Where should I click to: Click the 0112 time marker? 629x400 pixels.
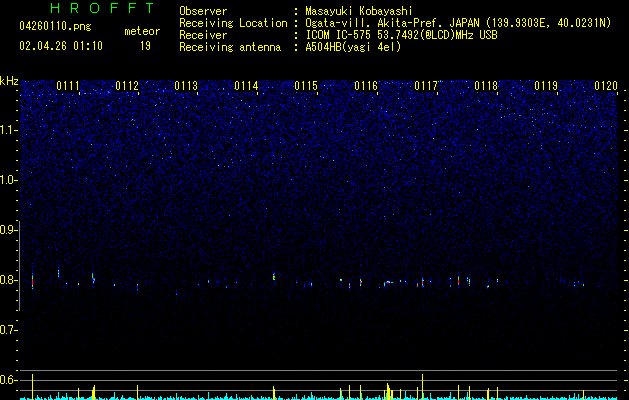(x=127, y=86)
